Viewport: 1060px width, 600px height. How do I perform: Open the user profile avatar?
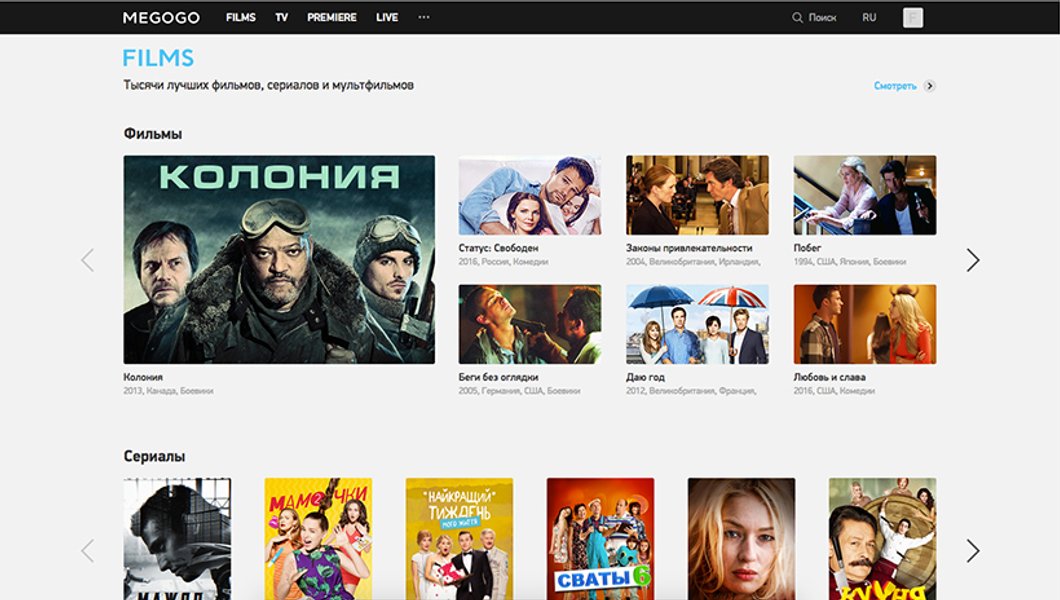click(913, 18)
